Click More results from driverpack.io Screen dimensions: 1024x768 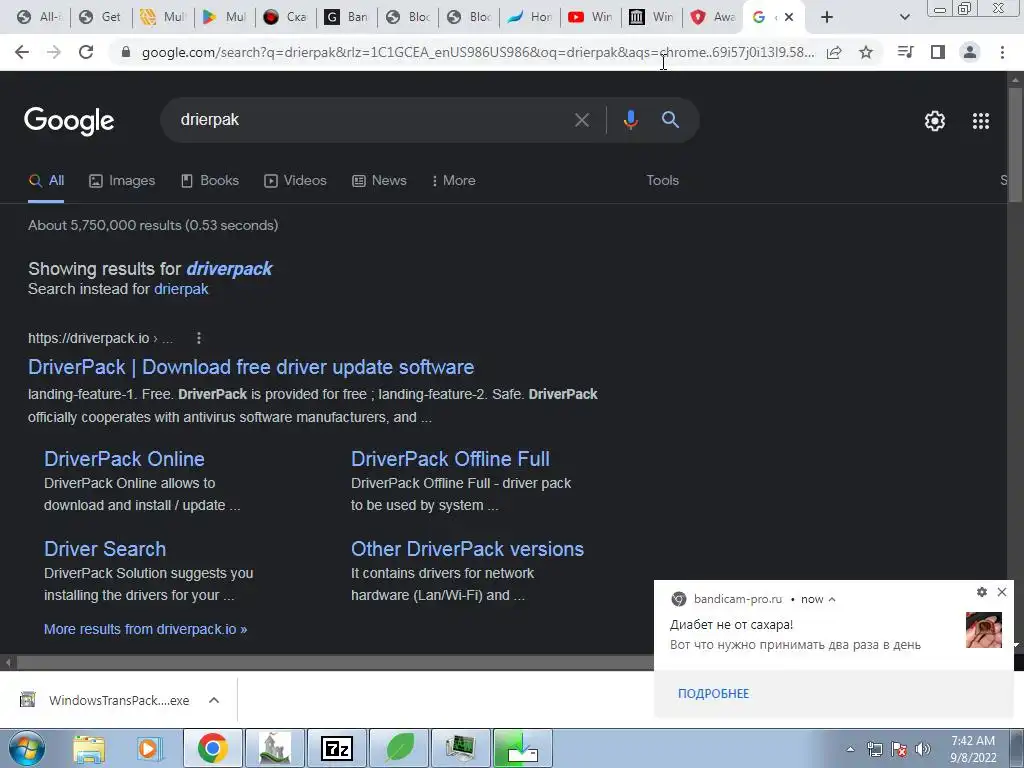(x=145, y=630)
